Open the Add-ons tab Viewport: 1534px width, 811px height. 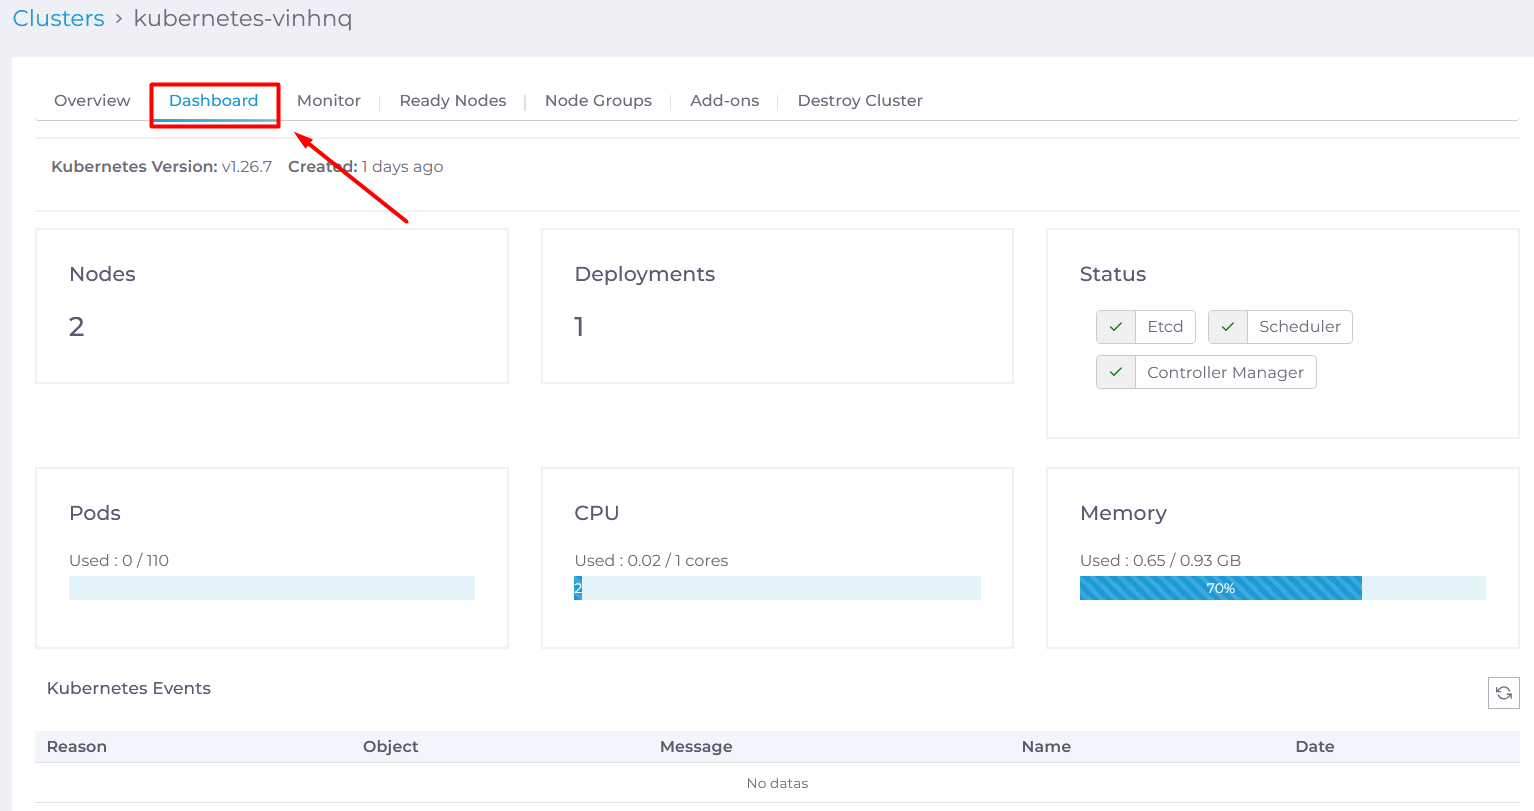click(x=725, y=100)
